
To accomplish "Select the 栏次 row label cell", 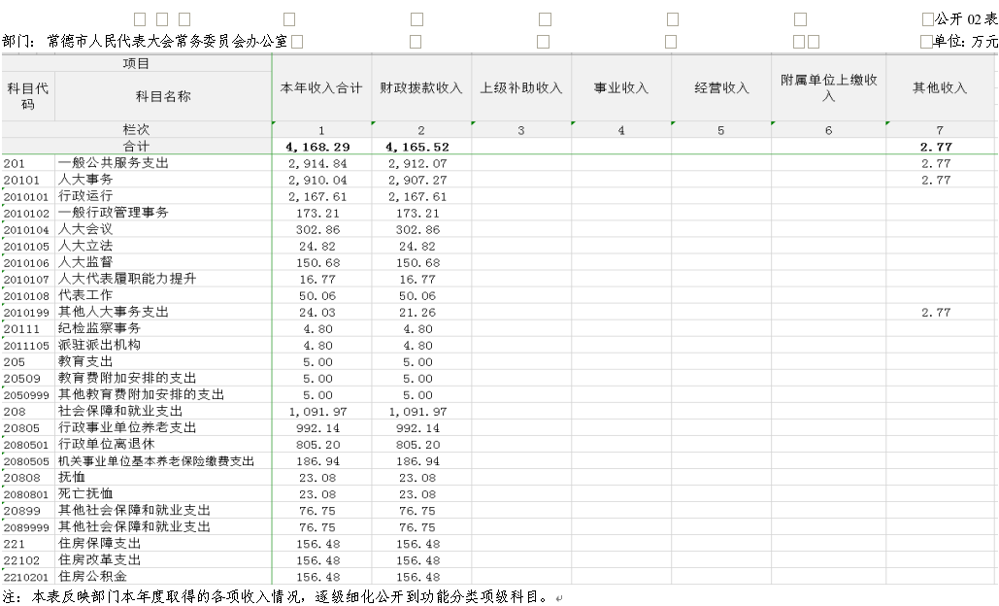I will click(136, 130).
